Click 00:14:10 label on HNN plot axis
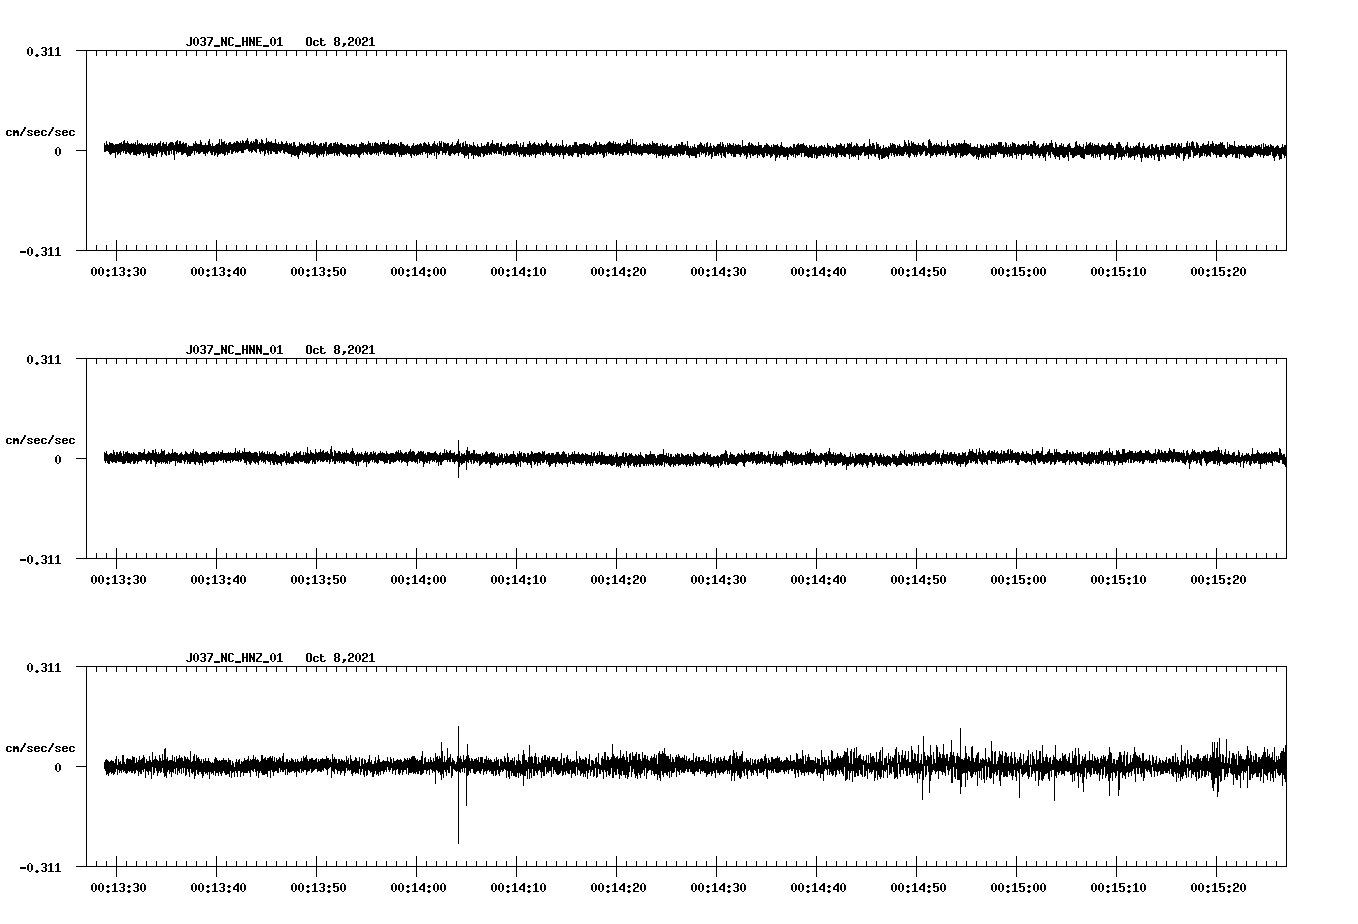 (518, 580)
